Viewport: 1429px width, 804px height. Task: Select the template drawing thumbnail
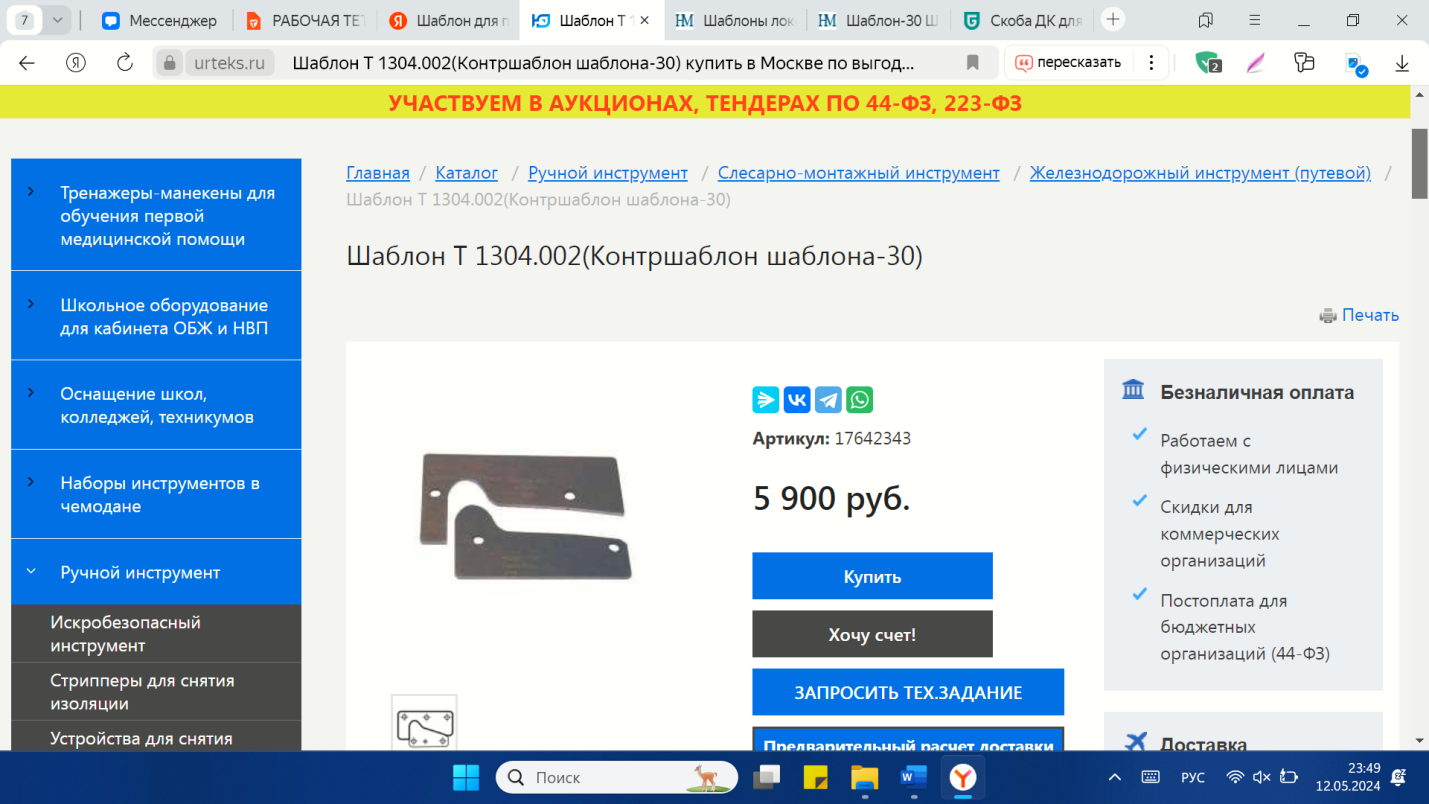click(x=424, y=724)
